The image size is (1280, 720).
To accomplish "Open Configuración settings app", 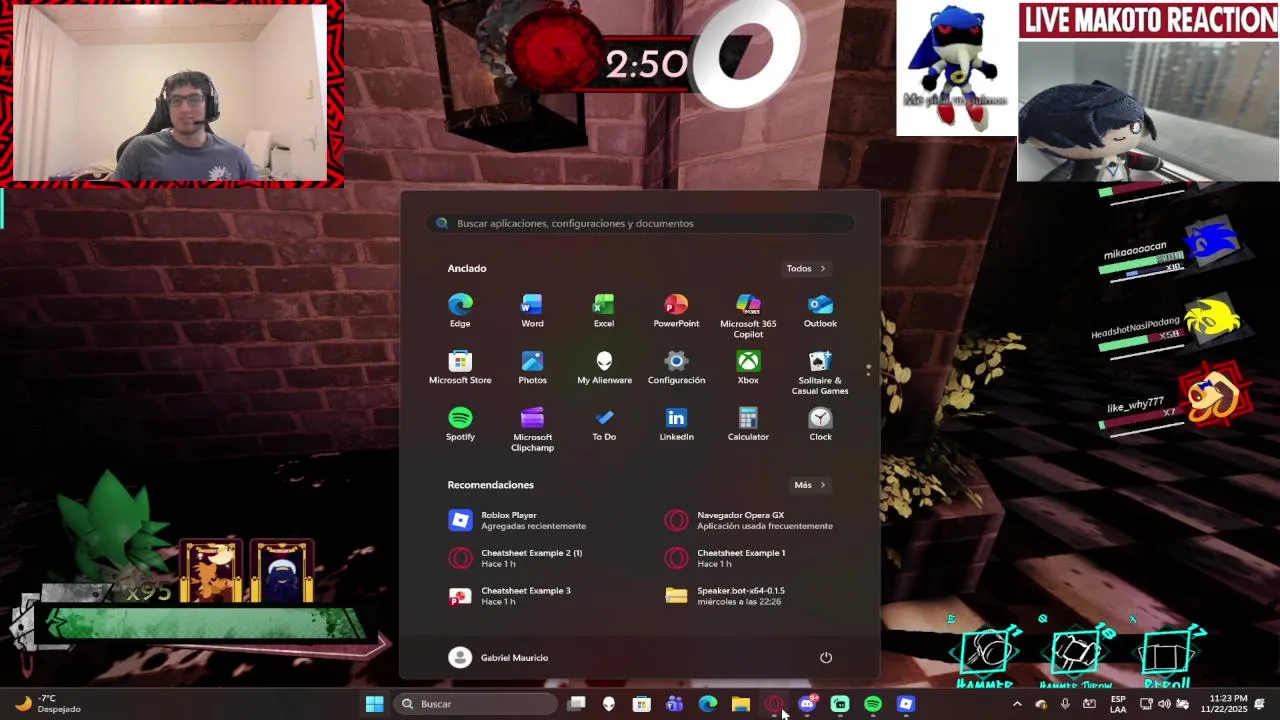I will 676,367.
